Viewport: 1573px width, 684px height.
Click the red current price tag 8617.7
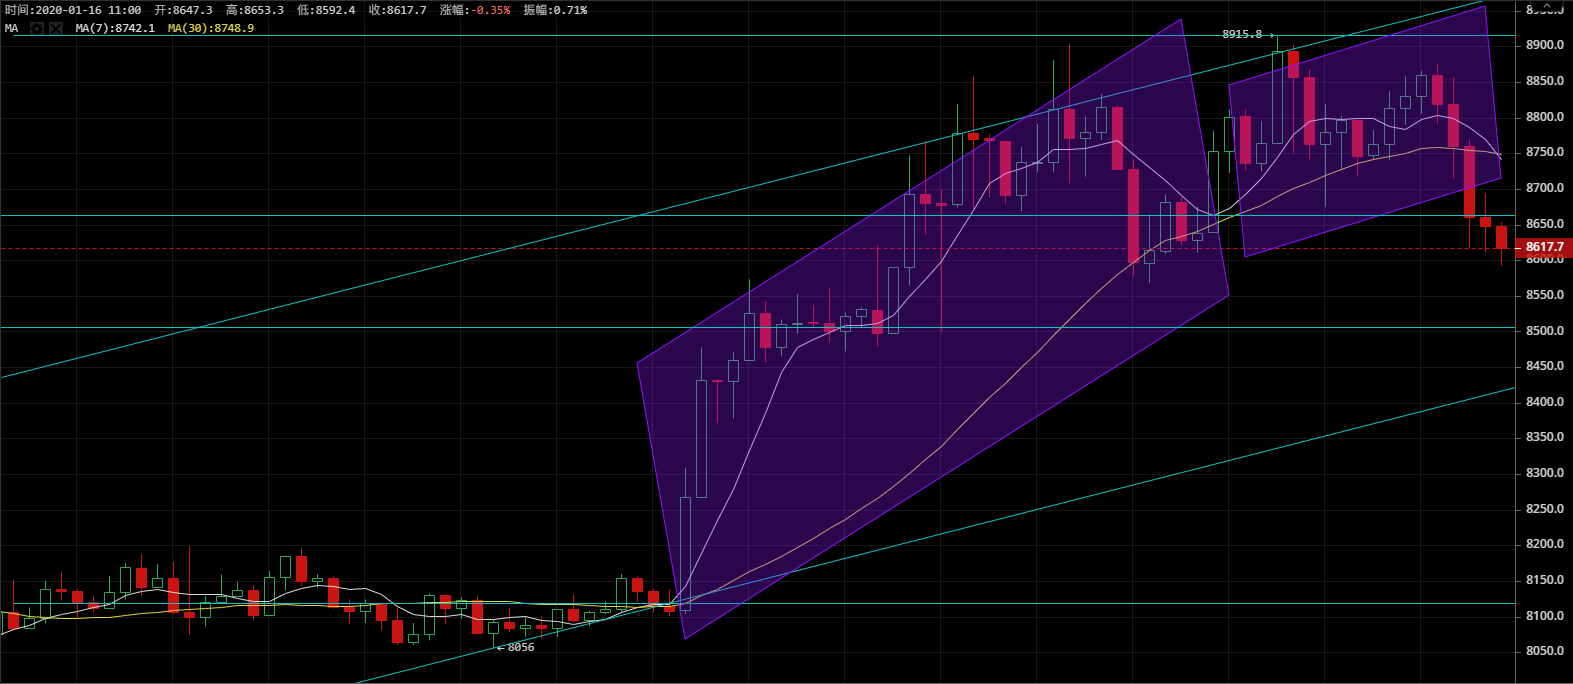1544,247
